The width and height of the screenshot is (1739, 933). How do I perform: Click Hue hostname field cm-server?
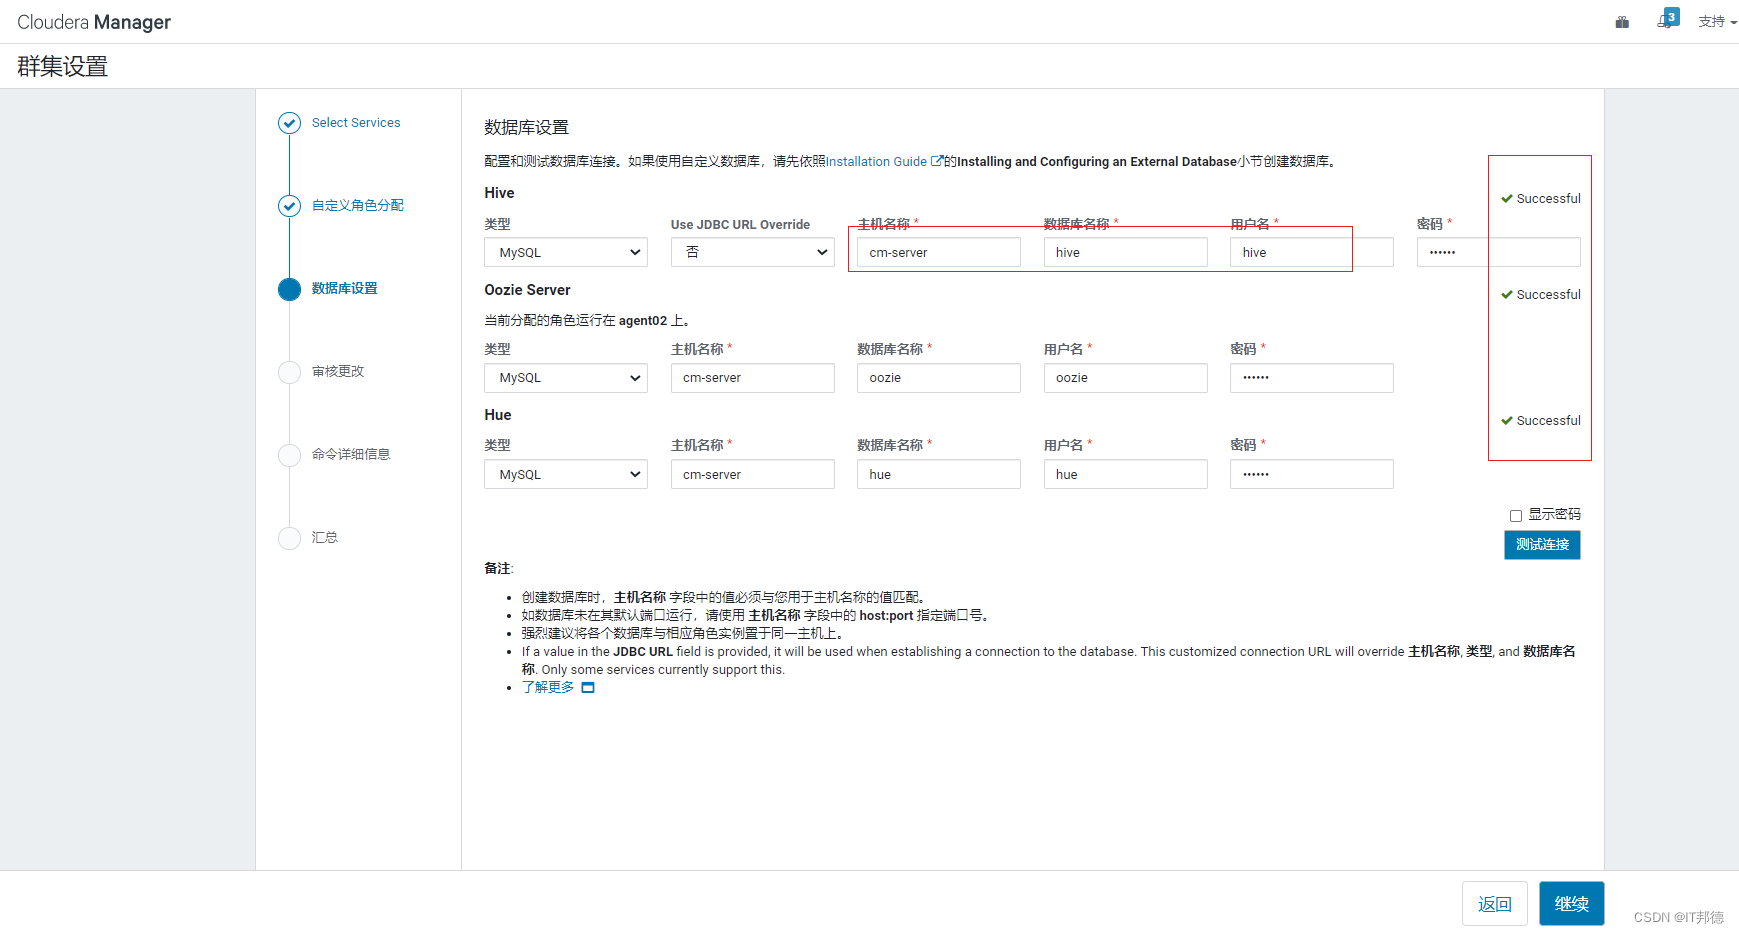(752, 475)
